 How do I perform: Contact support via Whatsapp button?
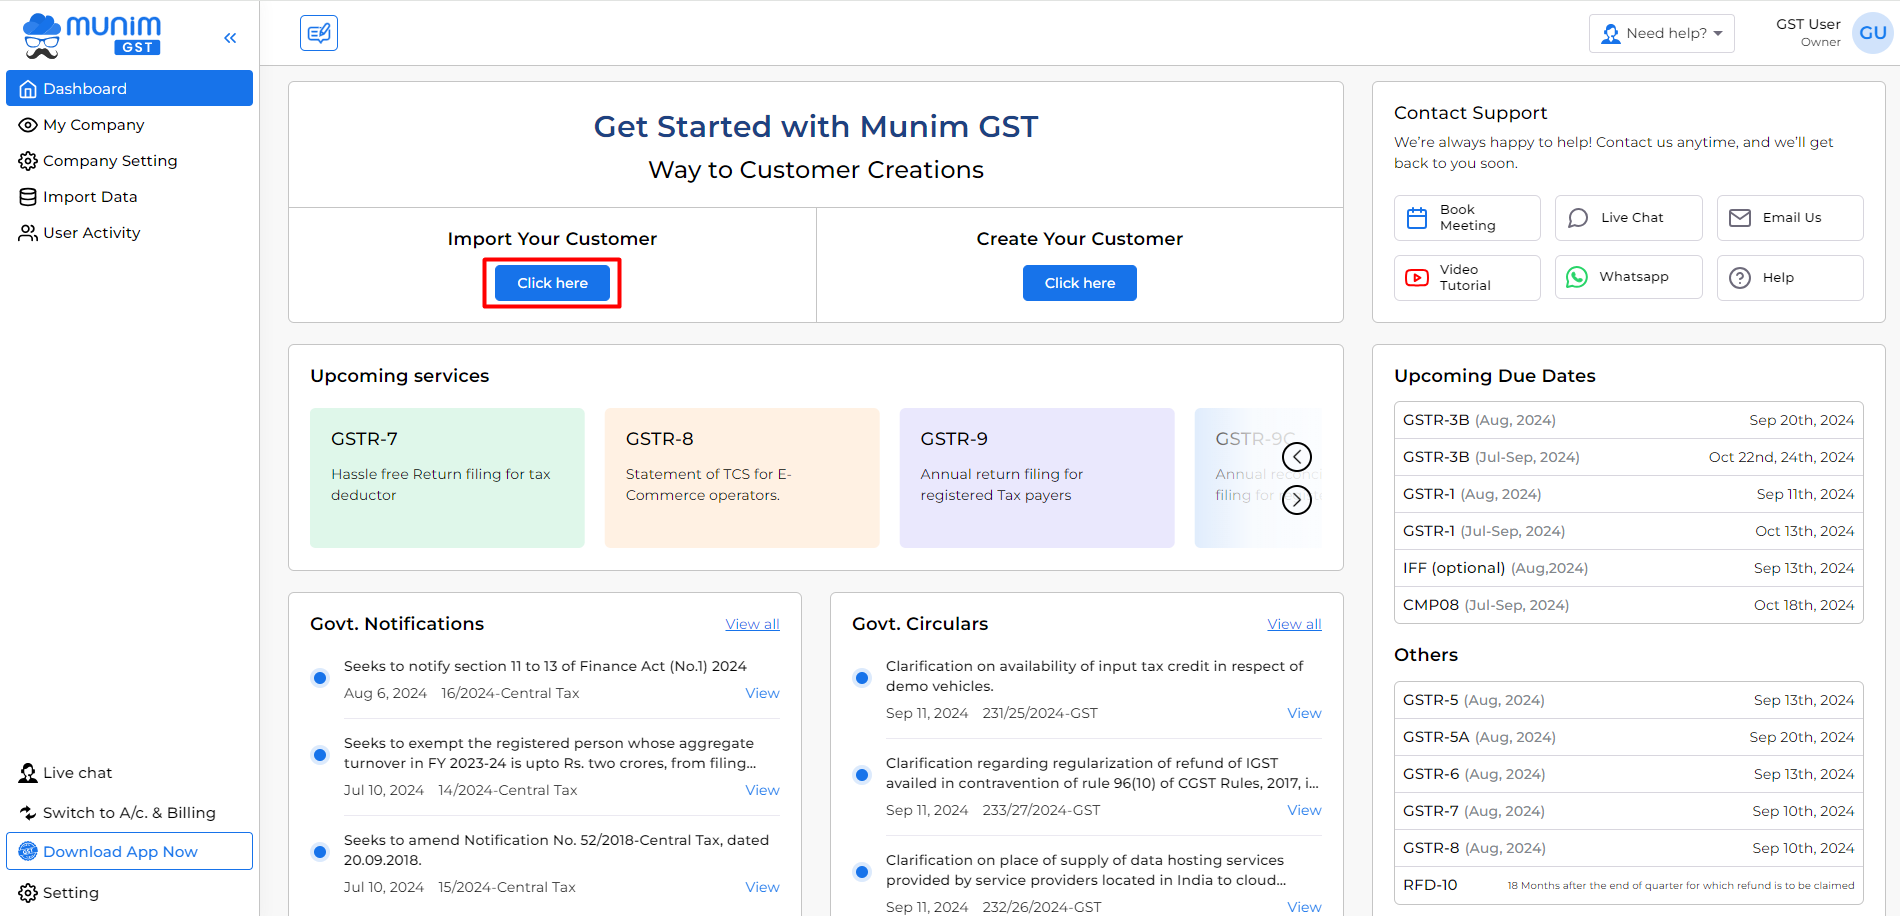tap(1627, 278)
